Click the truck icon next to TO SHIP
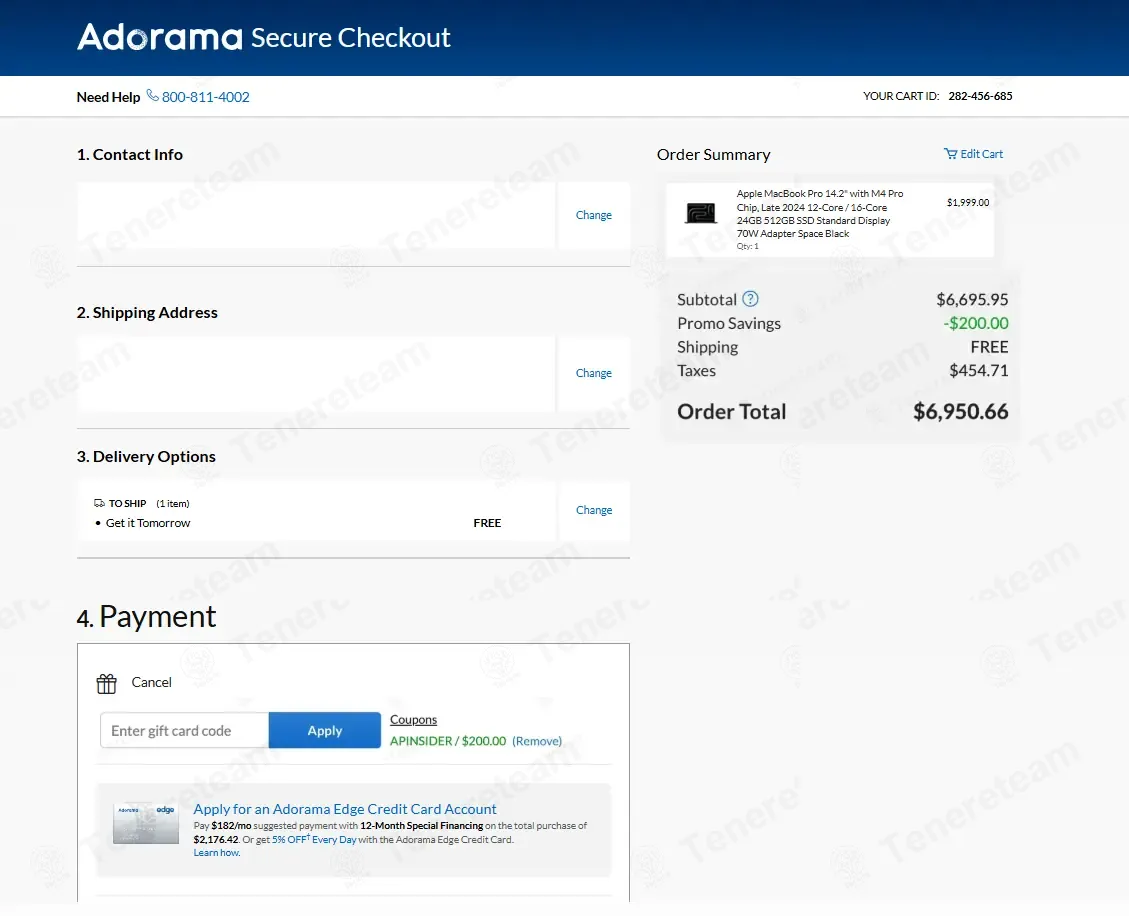The height and width of the screenshot is (916, 1129). [99, 503]
